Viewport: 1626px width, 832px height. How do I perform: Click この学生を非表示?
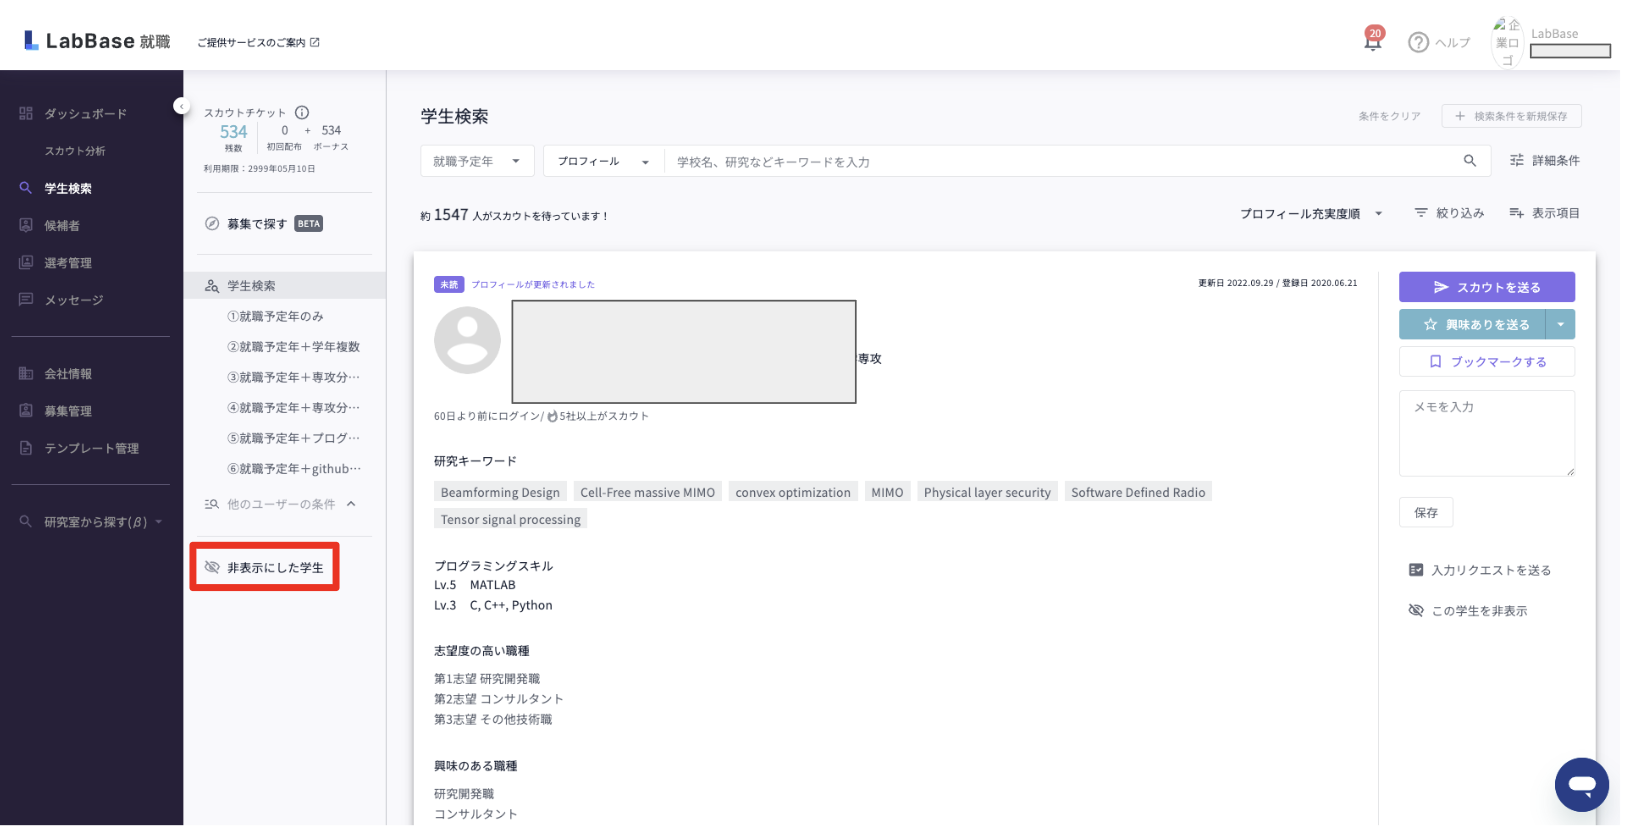pyautogui.click(x=1468, y=611)
